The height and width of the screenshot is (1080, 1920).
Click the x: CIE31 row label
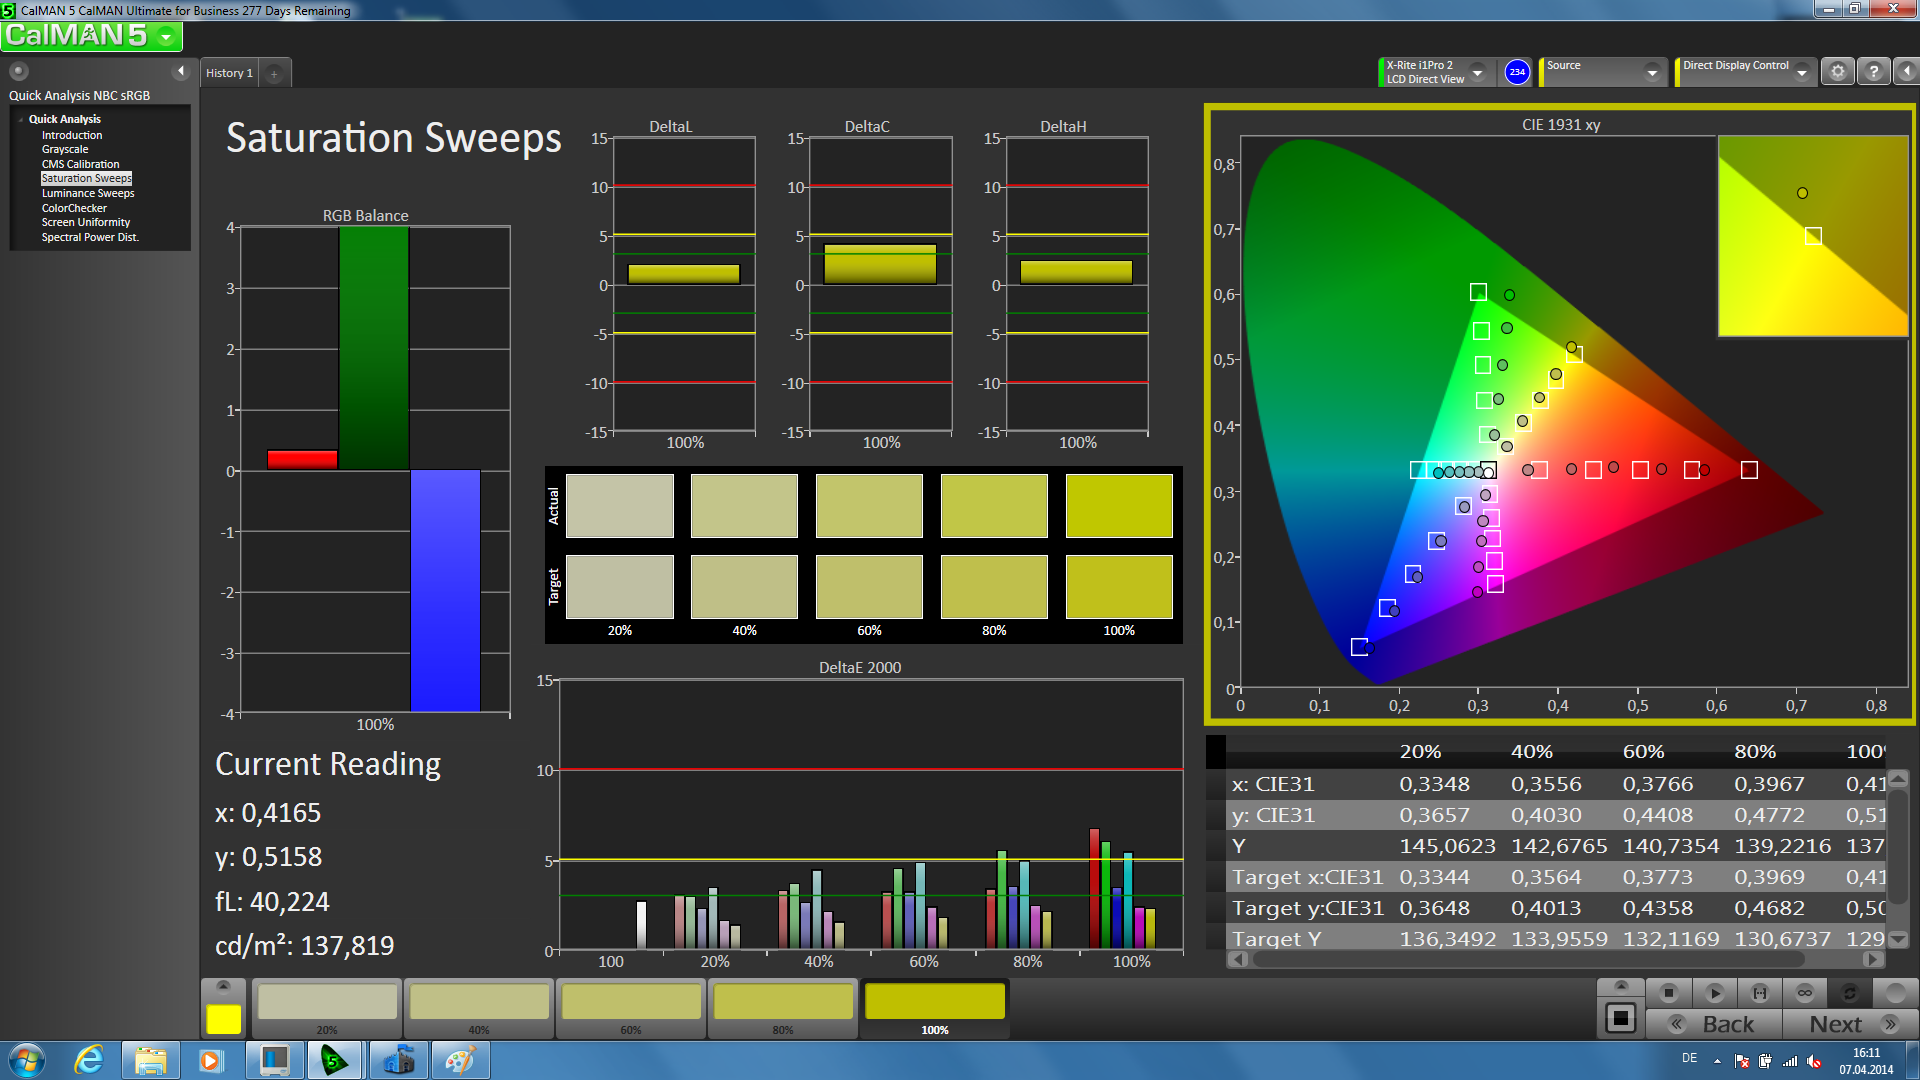point(1273,784)
